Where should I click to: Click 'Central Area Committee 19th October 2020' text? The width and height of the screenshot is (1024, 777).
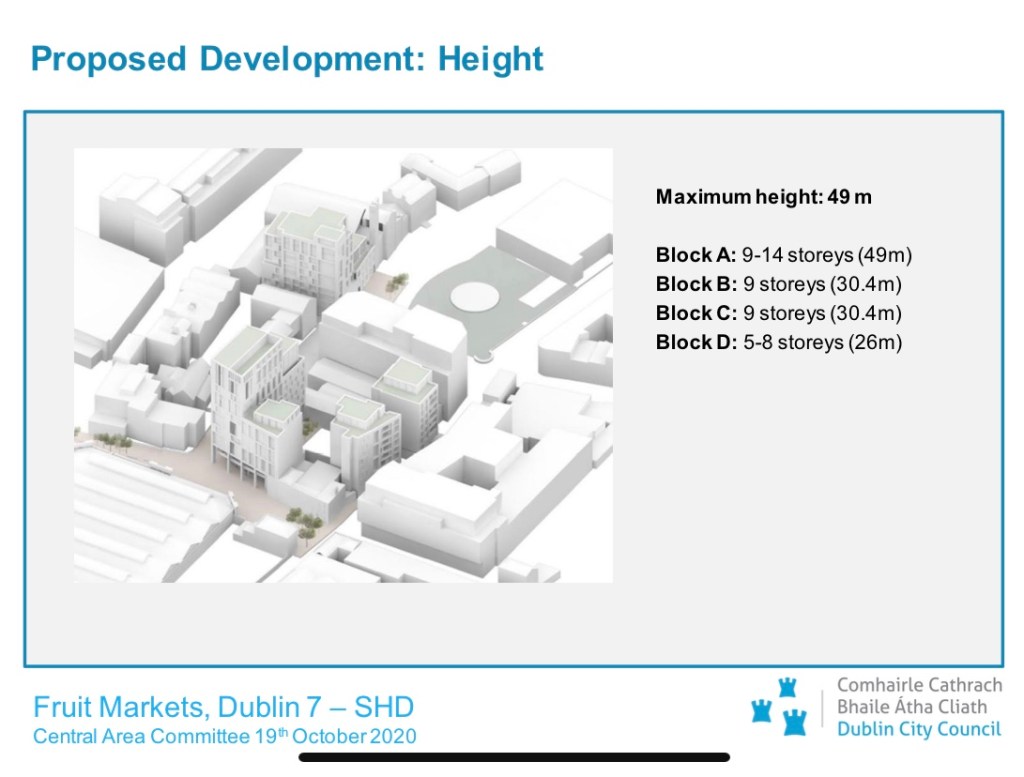point(224,737)
